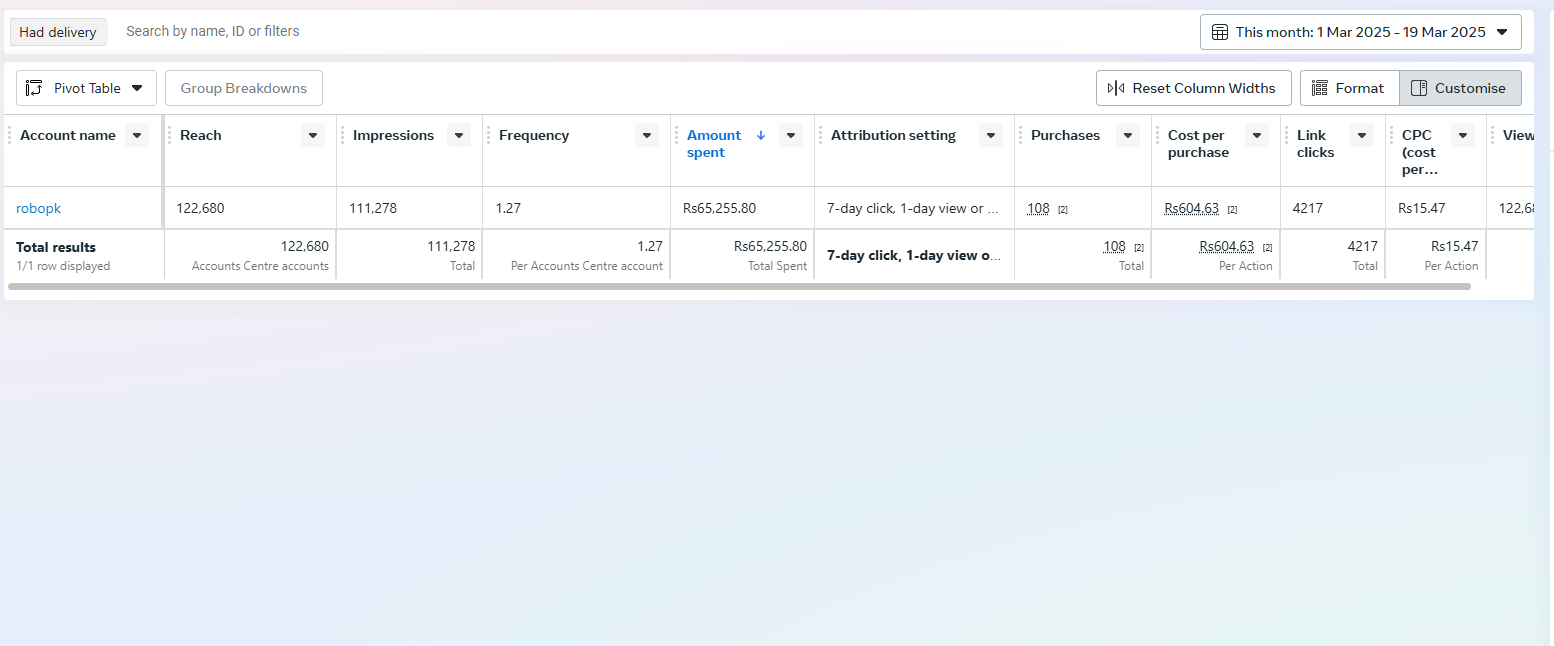This screenshot has width=1554, height=646.
Task: Click the Reach column drag handle
Action: point(170,135)
